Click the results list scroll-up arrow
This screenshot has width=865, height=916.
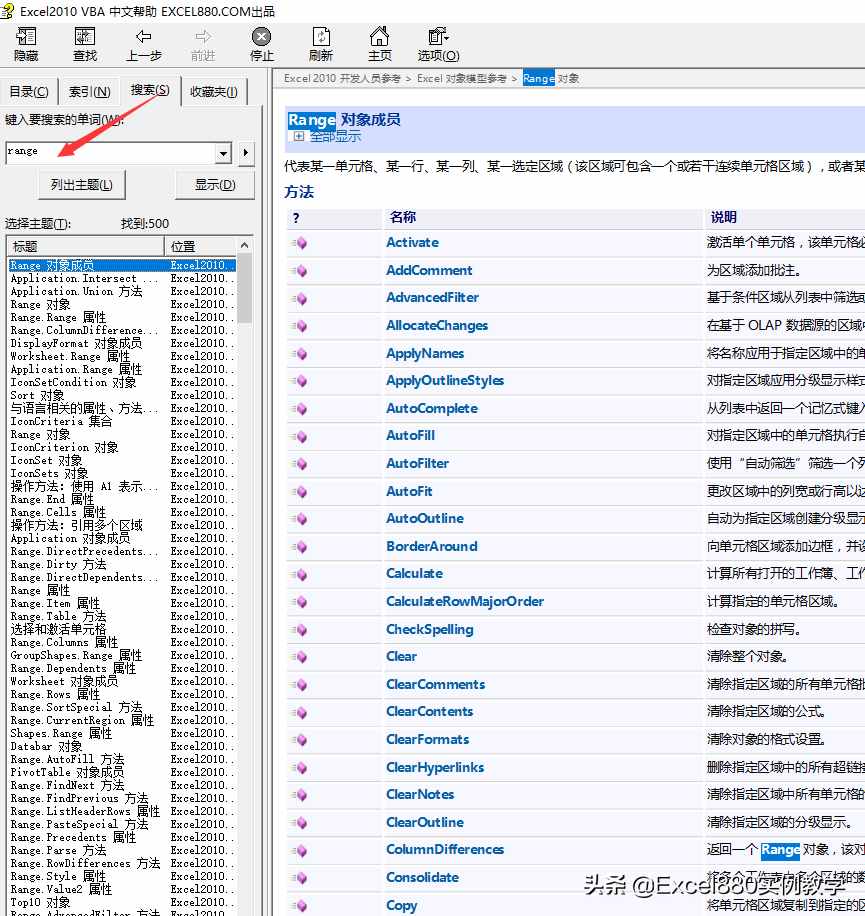(244, 245)
